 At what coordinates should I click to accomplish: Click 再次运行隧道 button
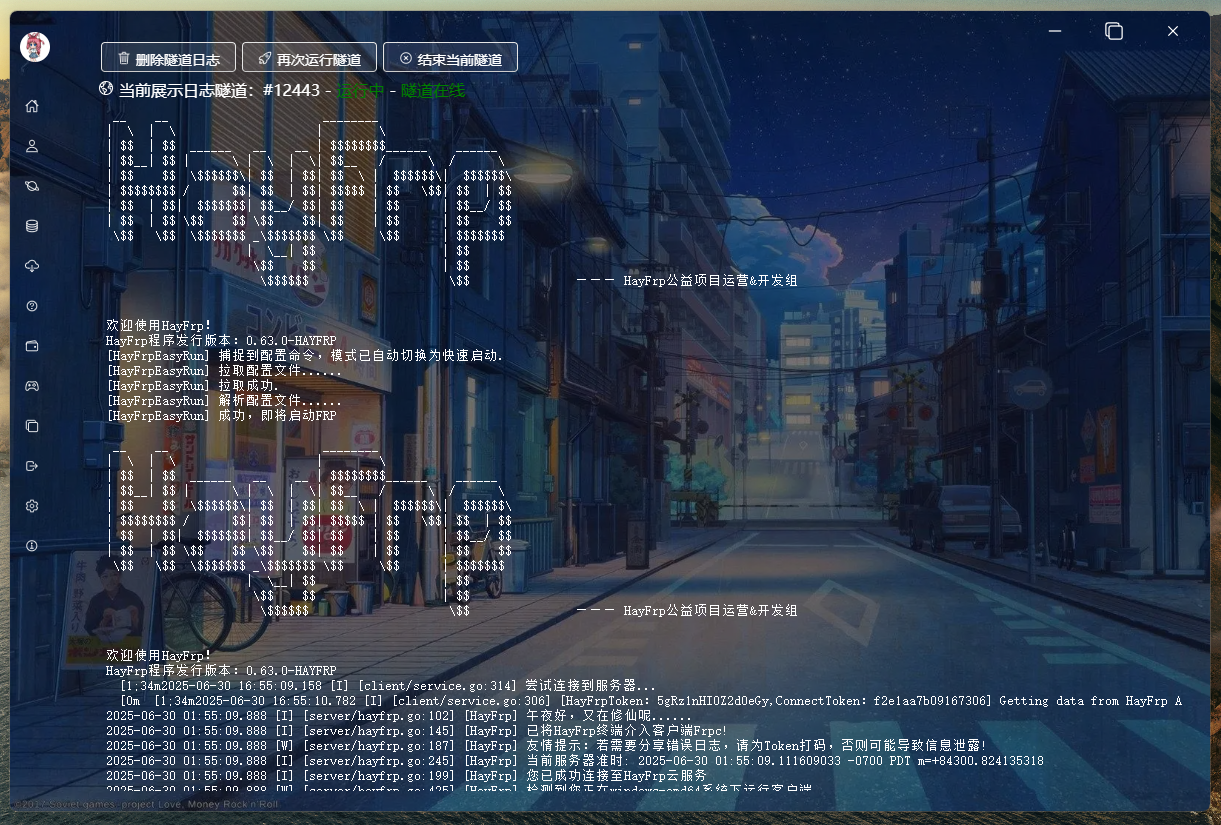pyautogui.click(x=309, y=58)
